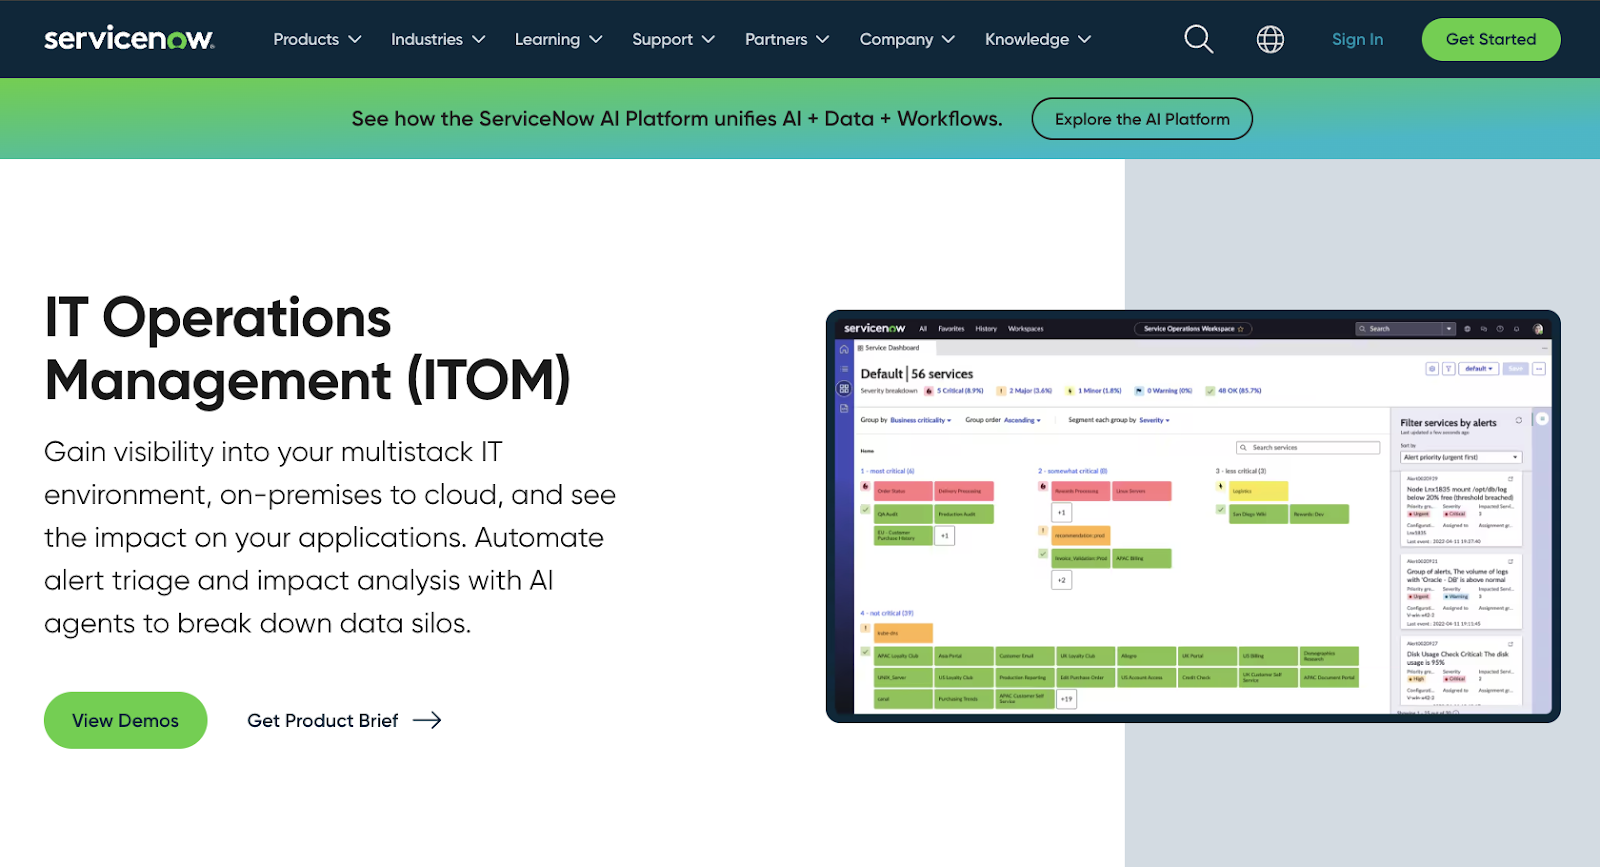Open the Get Product Brief link
This screenshot has height=867, width=1600.
[344, 720]
